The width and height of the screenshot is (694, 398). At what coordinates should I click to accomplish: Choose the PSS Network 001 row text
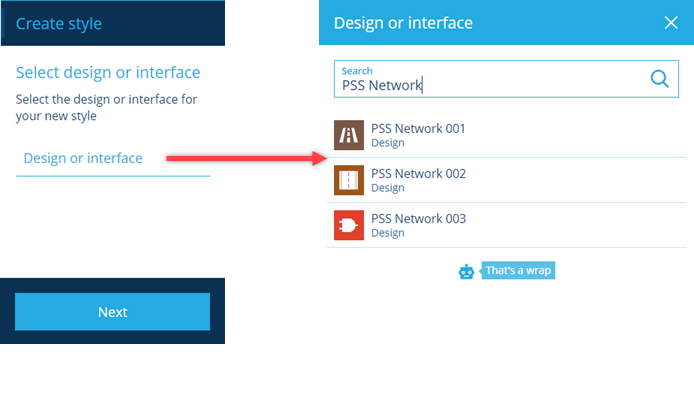click(418, 128)
